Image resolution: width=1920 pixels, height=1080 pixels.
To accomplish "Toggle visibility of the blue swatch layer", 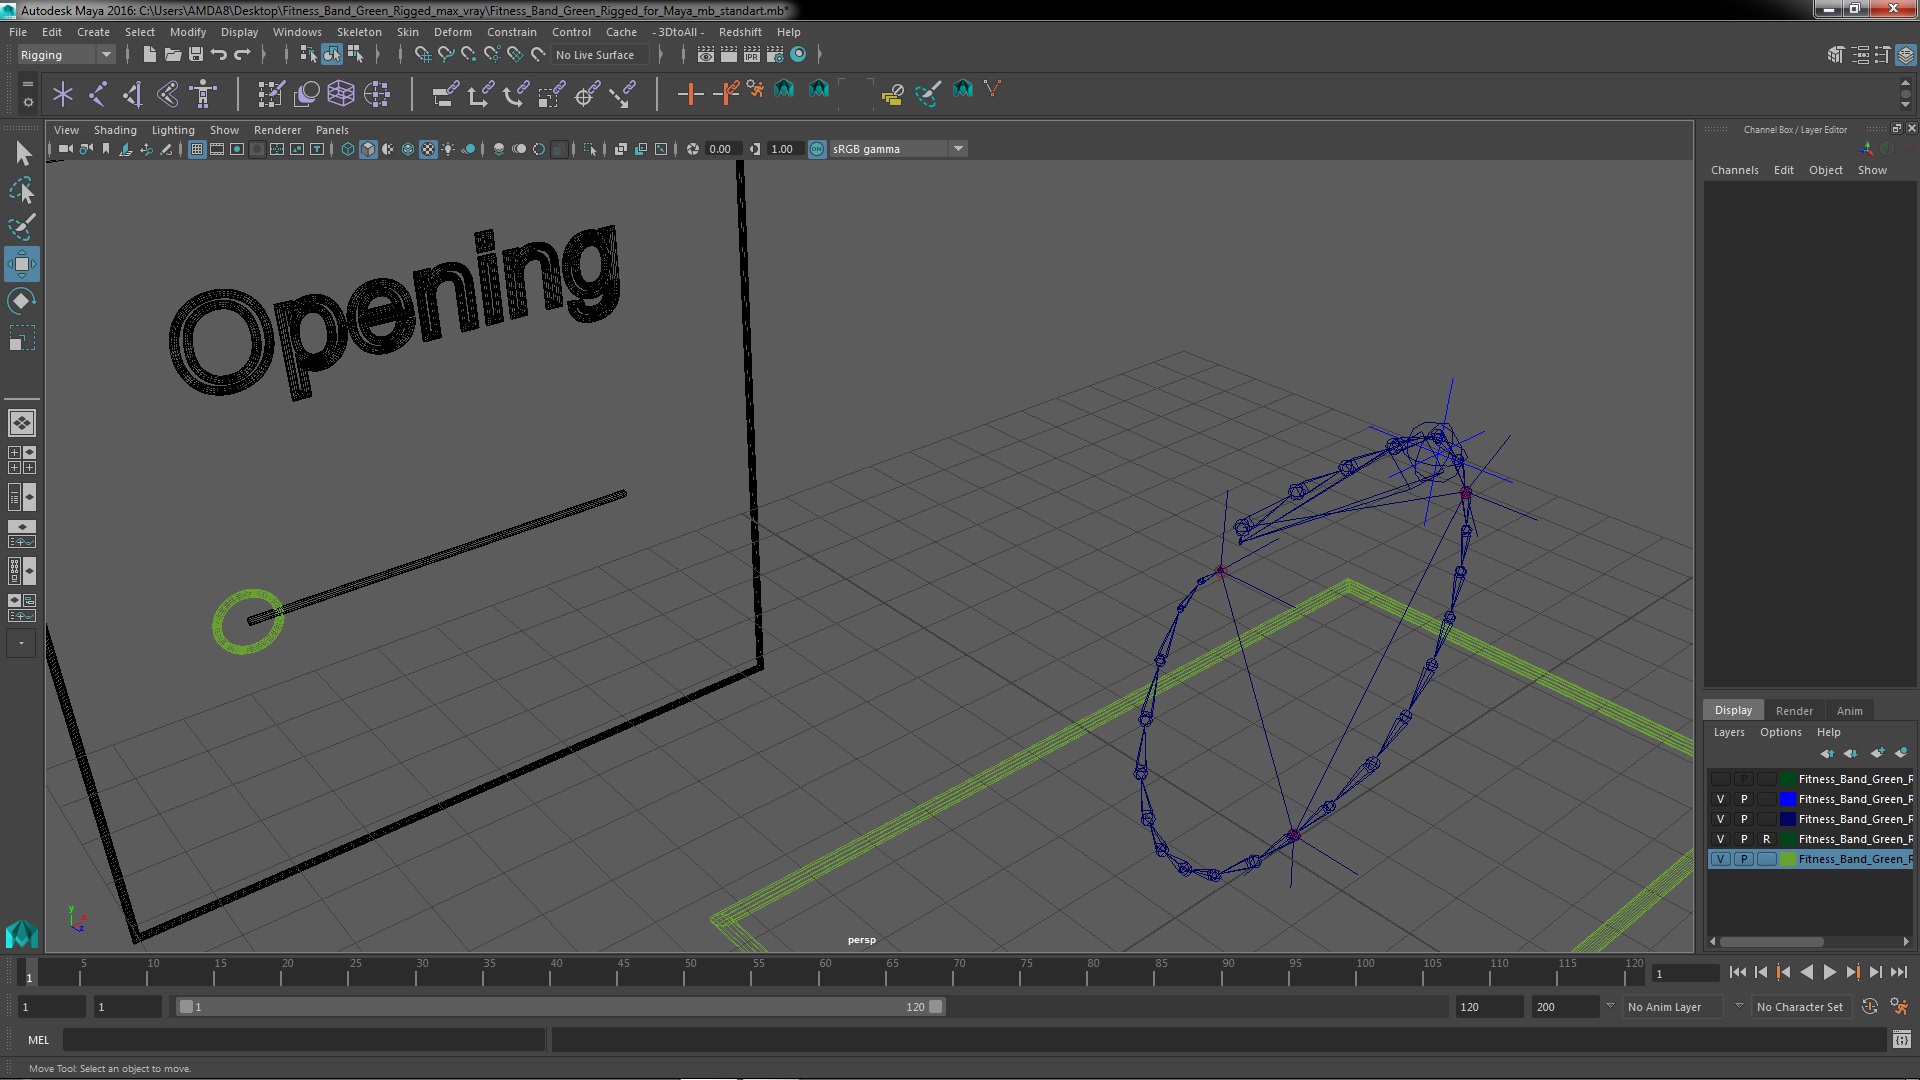I will pos(1720,799).
